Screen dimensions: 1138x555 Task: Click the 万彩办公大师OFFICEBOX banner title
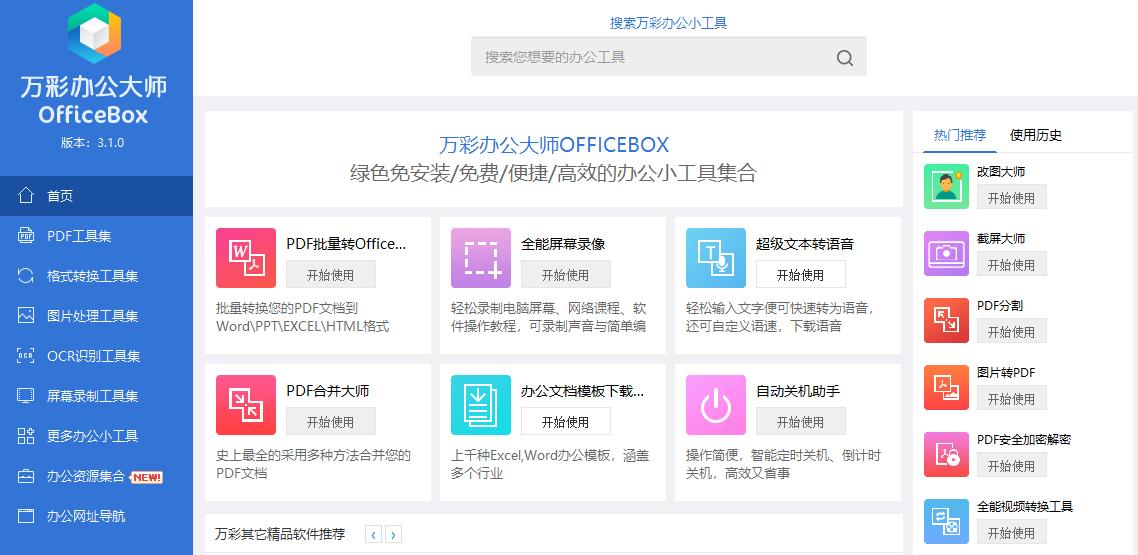pyautogui.click(x=554, y=144)
